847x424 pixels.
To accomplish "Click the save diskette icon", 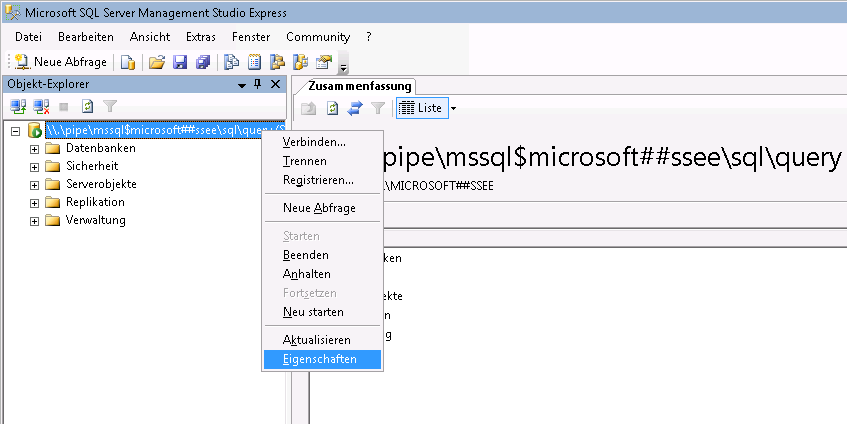I will (180, 62).
